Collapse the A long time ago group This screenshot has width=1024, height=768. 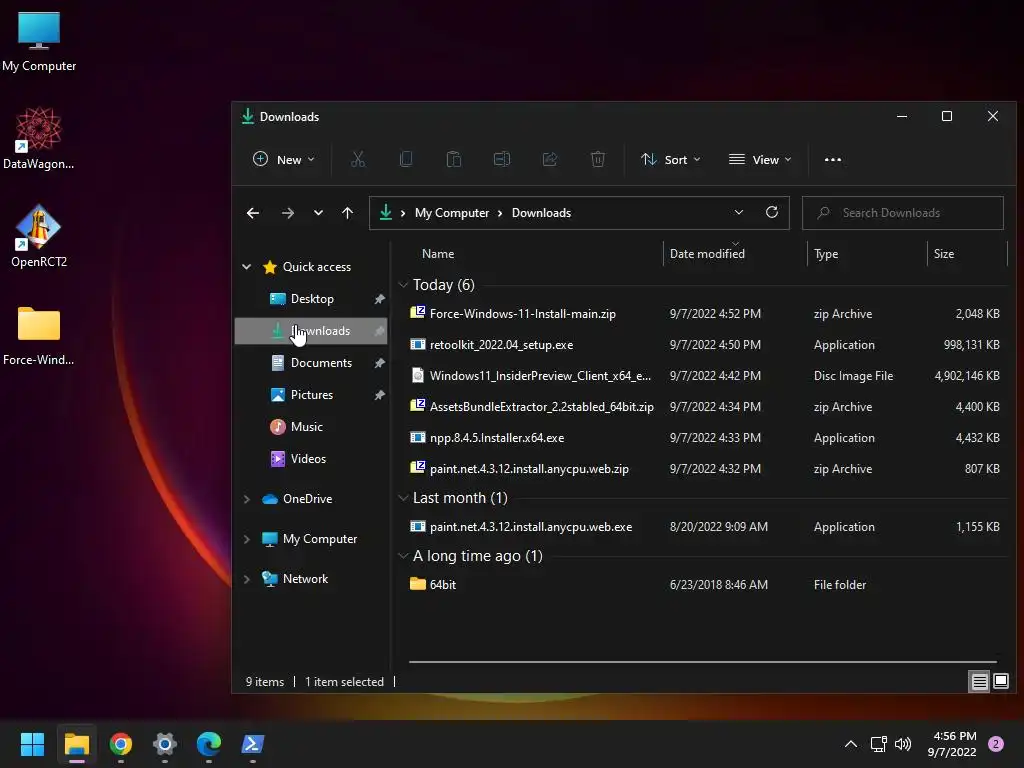403,556
